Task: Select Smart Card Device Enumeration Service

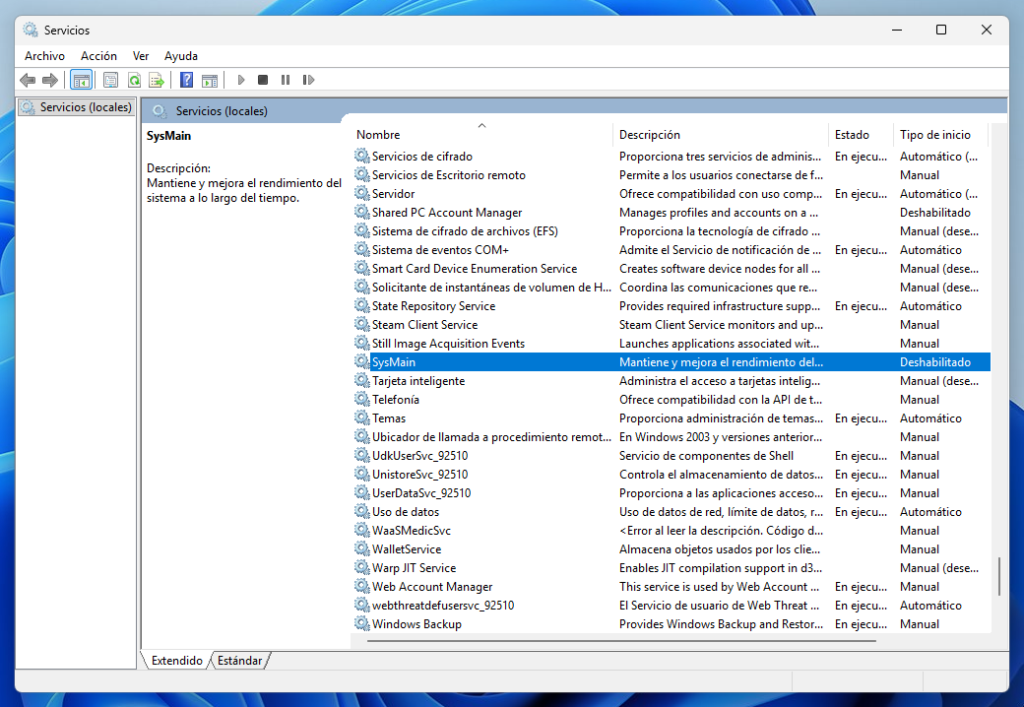Action: [672, 268]
